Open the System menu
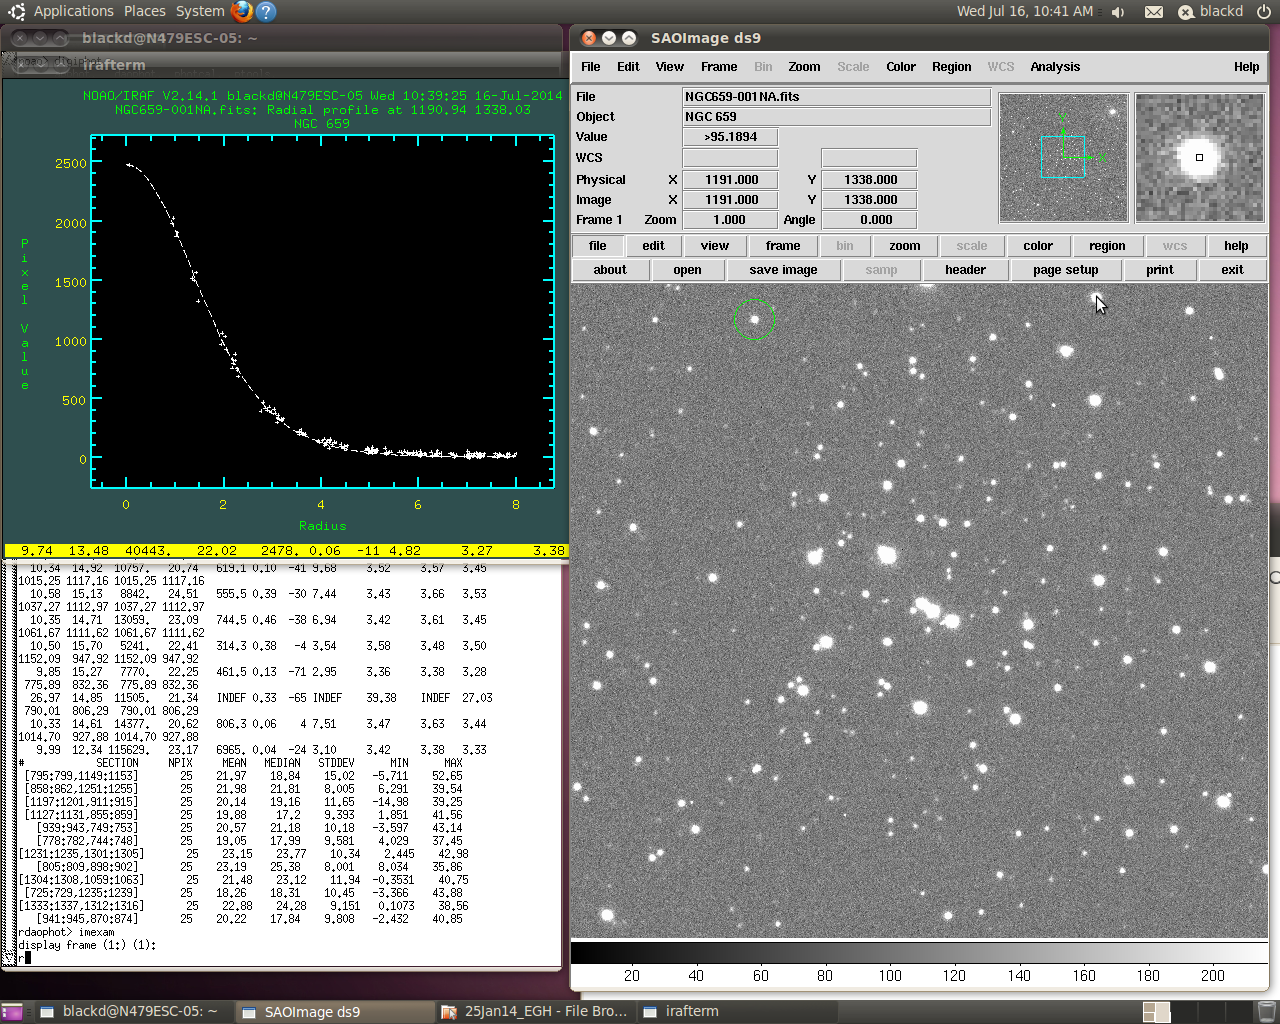 pos(200,11)
